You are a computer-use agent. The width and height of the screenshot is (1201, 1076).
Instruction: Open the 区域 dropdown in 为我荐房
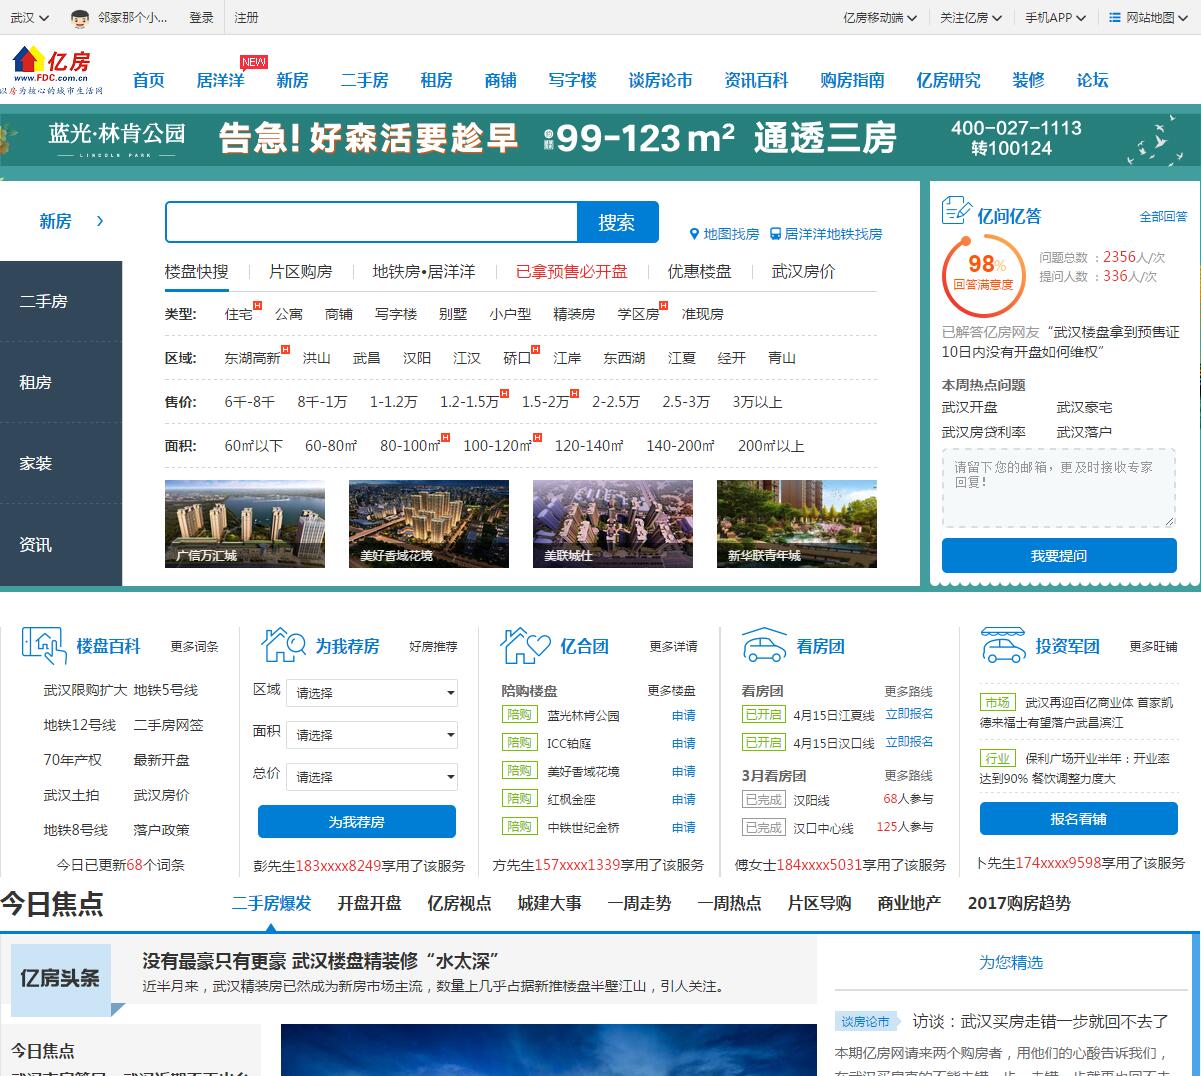pyautogui.click(x=371, y=693)
